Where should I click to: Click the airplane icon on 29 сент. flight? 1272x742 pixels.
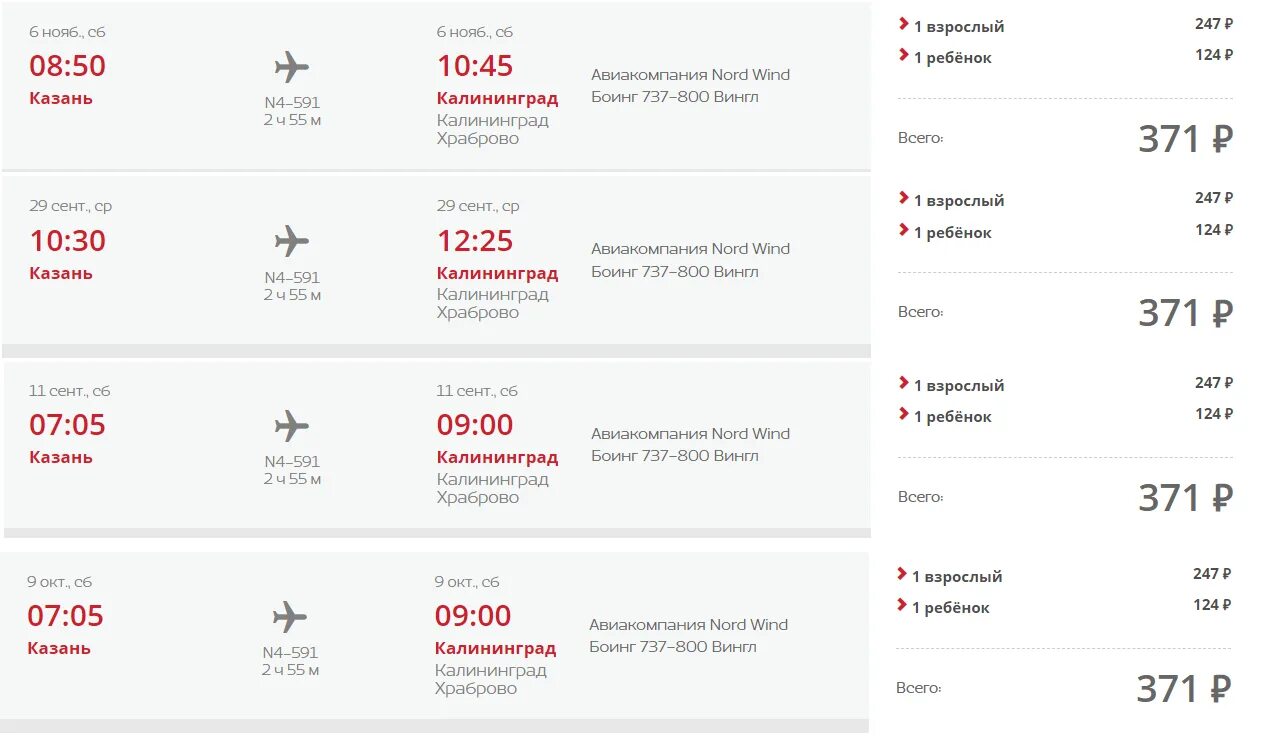(x=292, y=242)
